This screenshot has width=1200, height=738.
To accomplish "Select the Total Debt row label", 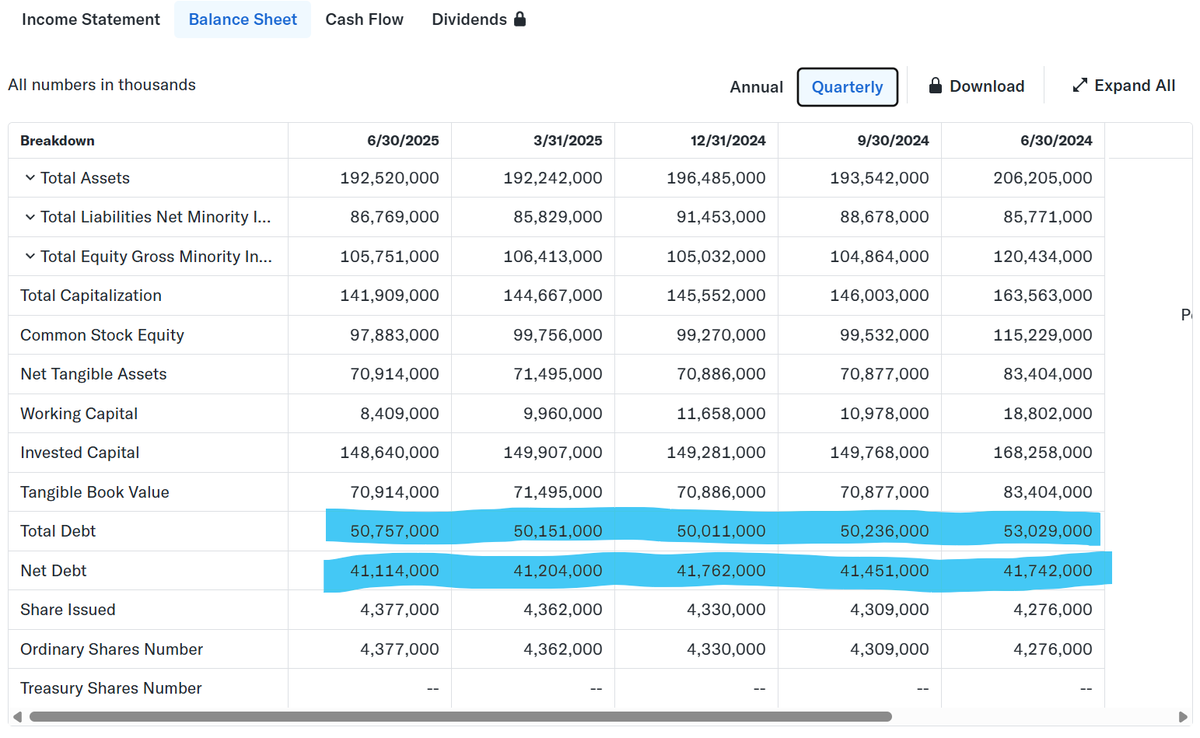I will pyautogui.click(x=58, y=531).
